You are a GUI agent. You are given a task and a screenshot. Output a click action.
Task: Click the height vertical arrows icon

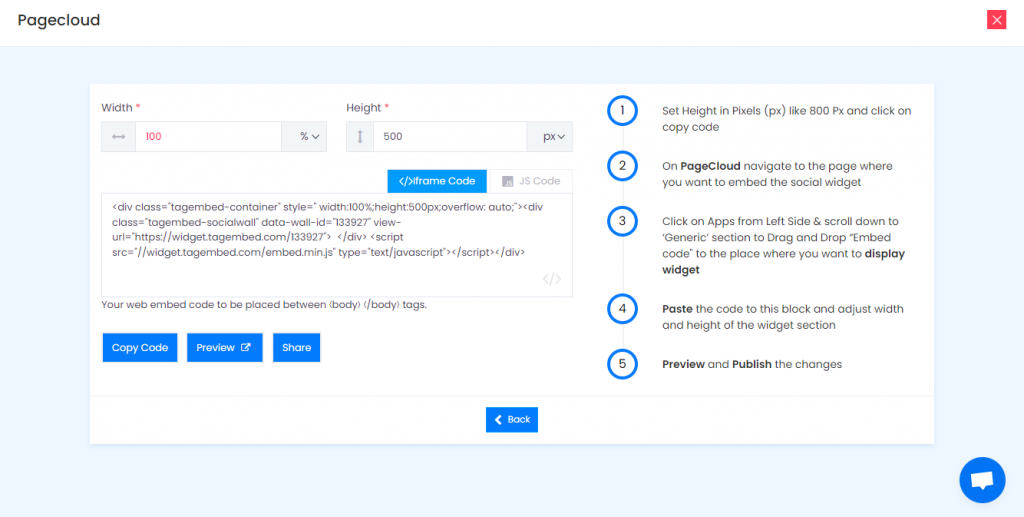360,137
